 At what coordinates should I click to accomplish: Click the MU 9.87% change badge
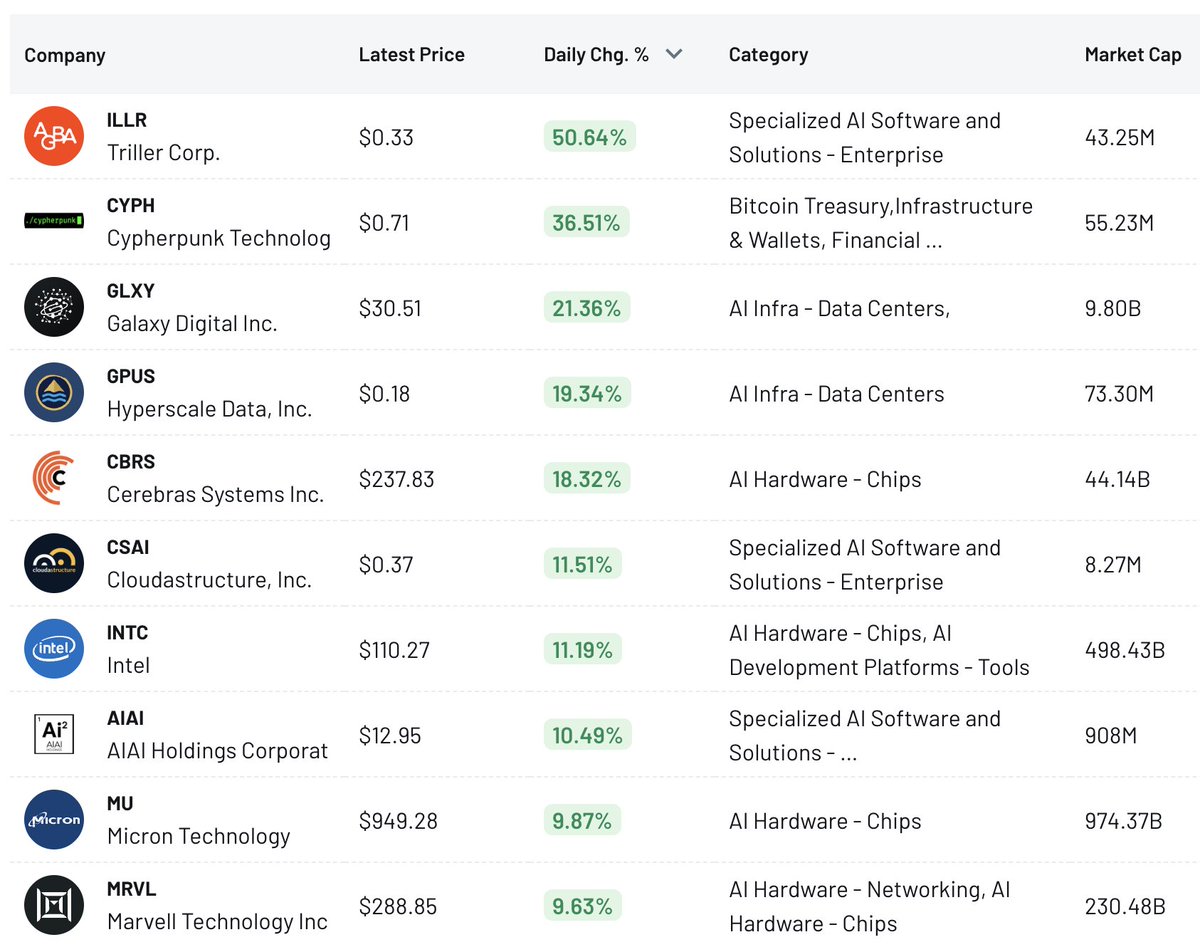pos(583,821)
